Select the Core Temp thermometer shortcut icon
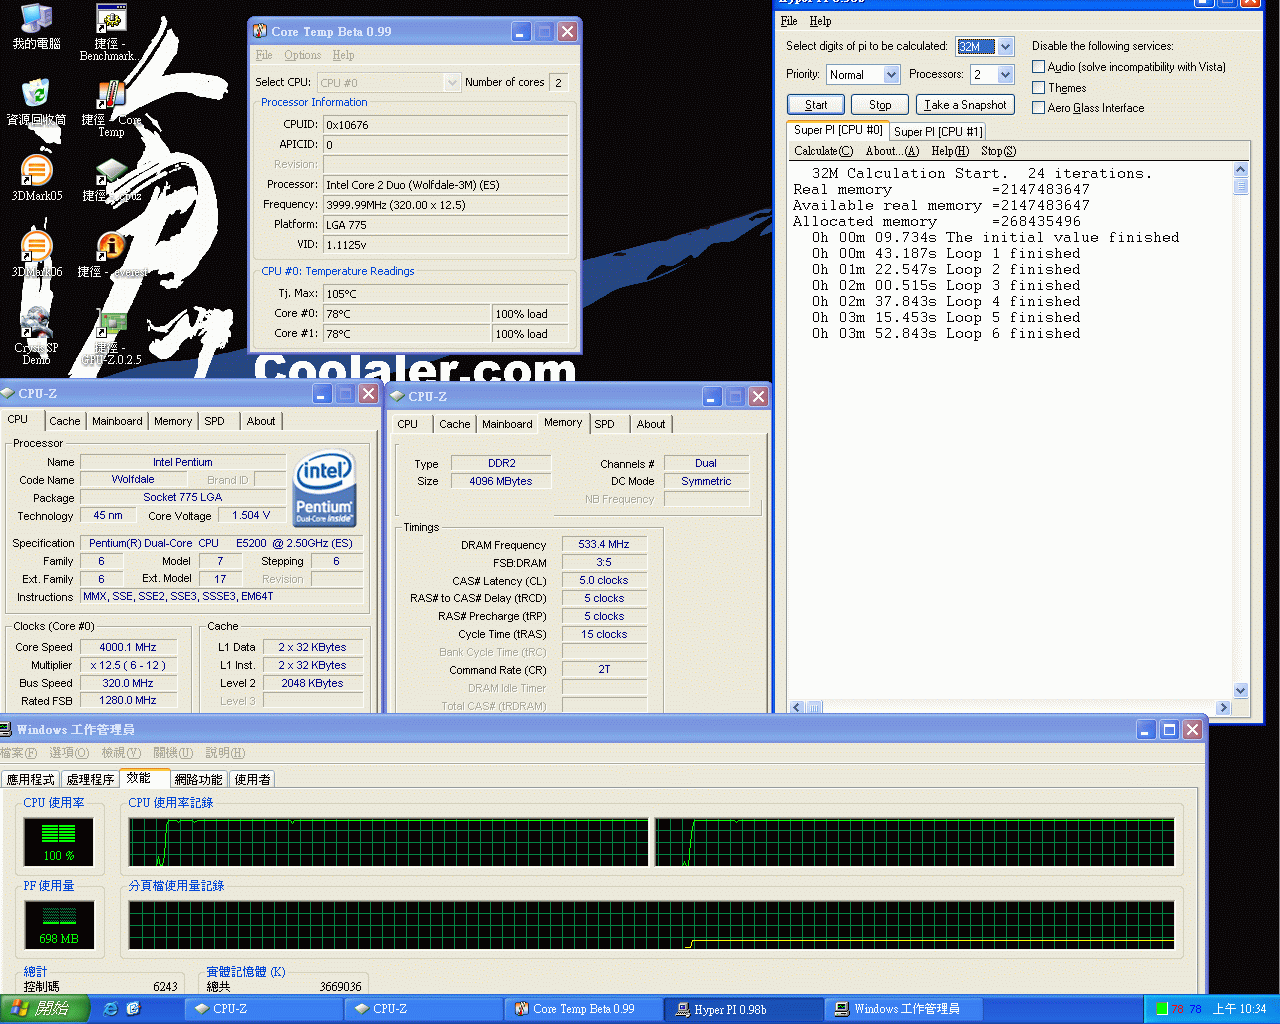Viewport: 1280px width, 1024px height. 111,108
